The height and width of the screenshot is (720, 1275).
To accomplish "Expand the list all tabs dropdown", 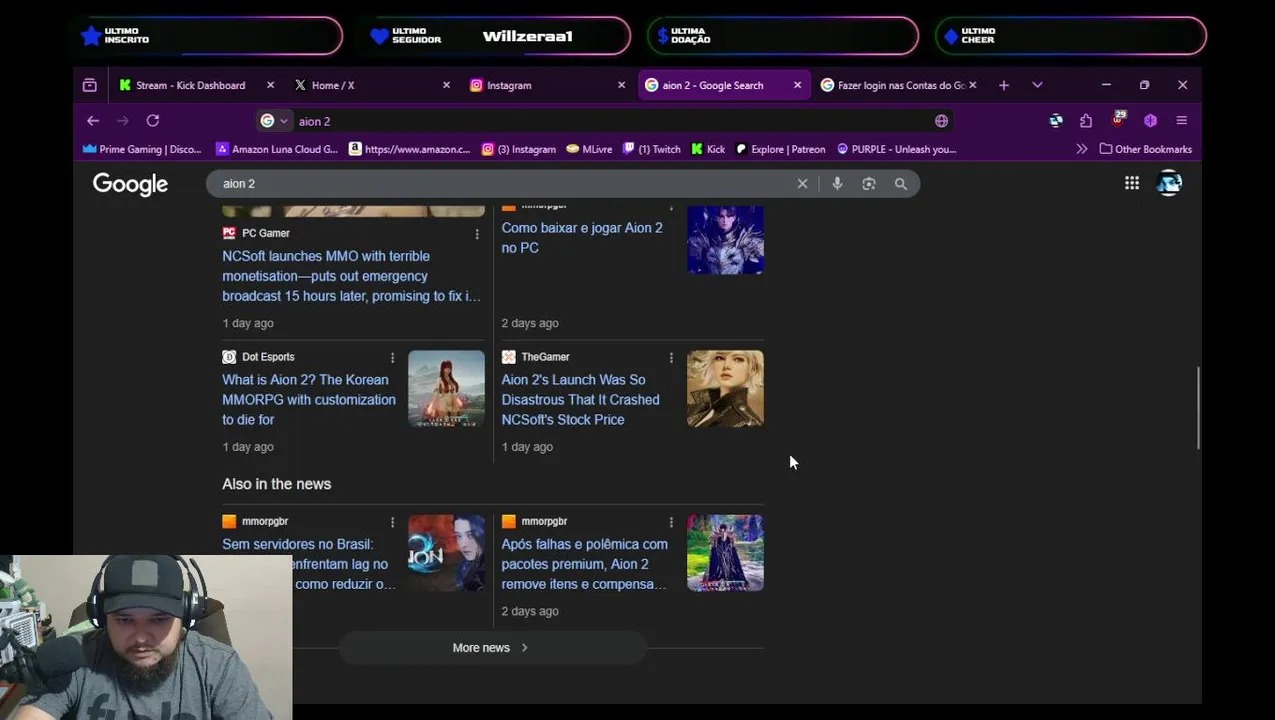I will pos(1037,85).
